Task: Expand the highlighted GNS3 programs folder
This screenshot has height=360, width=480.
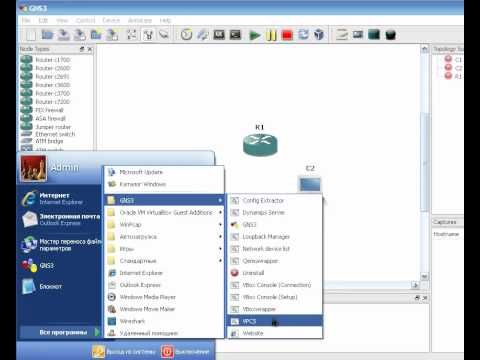Action: [164, 200]
